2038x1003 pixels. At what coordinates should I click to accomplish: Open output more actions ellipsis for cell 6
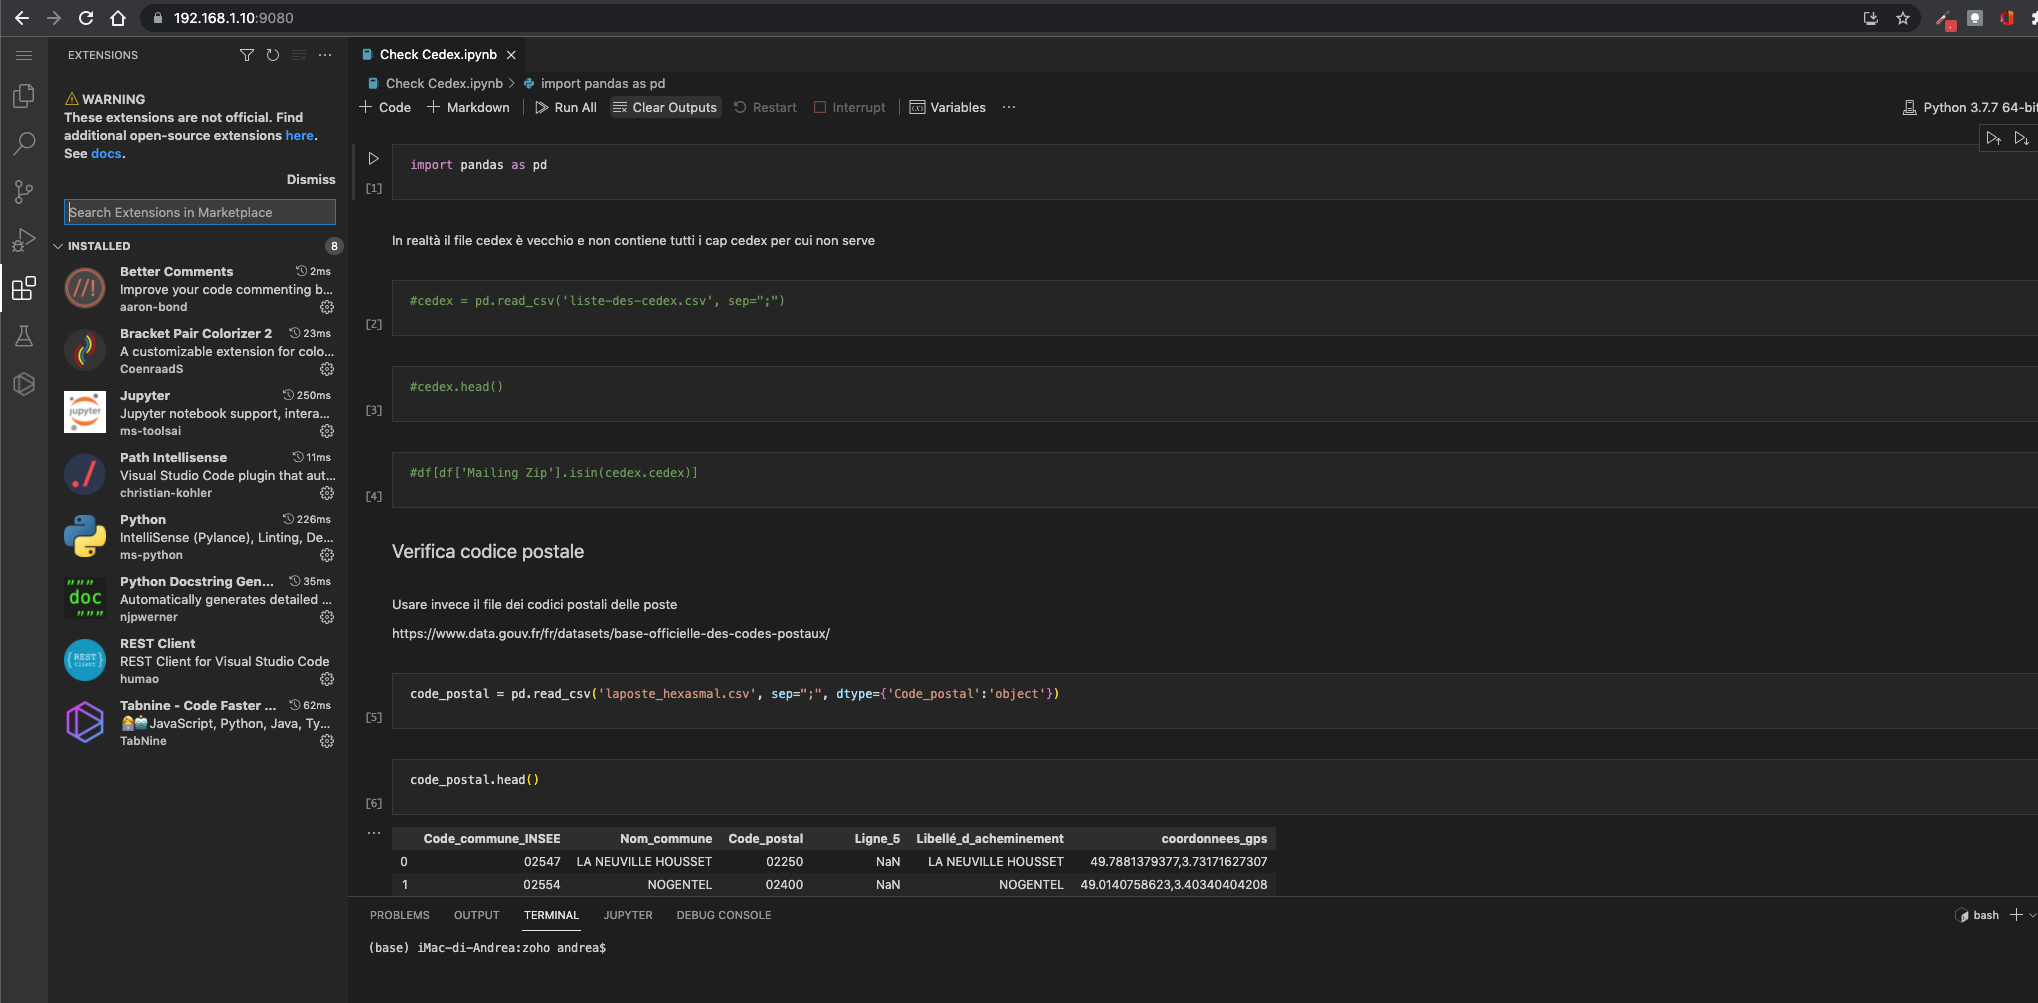374,832
